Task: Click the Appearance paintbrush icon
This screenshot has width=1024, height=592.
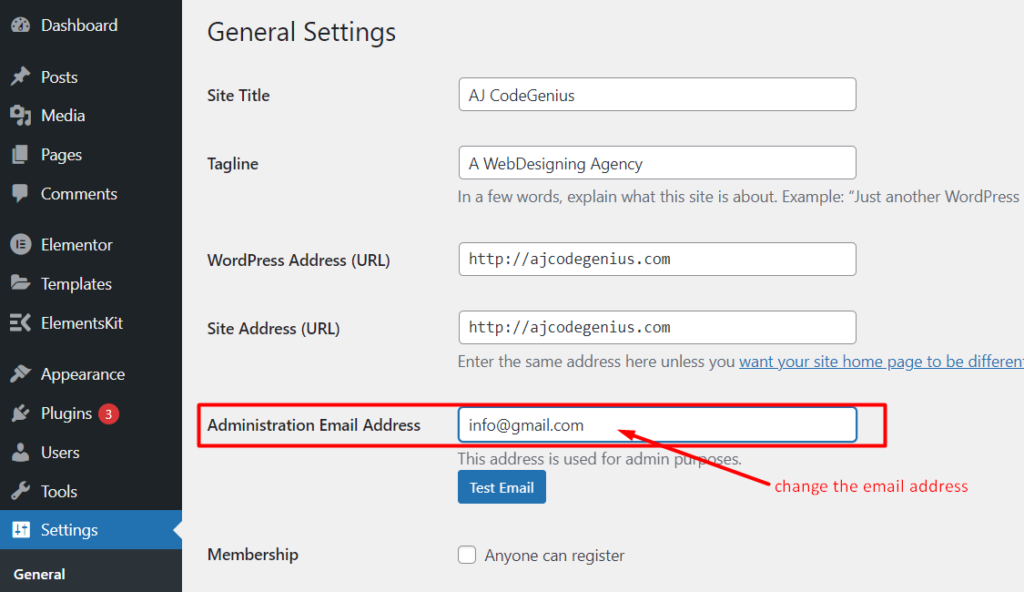Action: tap(20, 374)
